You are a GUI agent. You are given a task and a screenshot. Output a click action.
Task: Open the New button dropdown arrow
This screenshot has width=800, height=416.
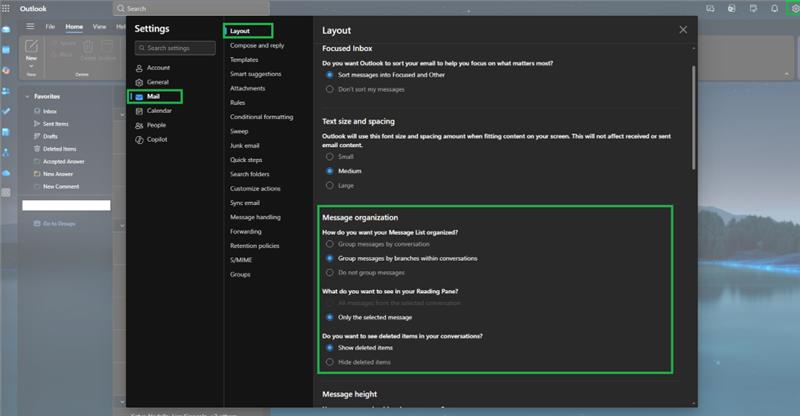point(31,66)
